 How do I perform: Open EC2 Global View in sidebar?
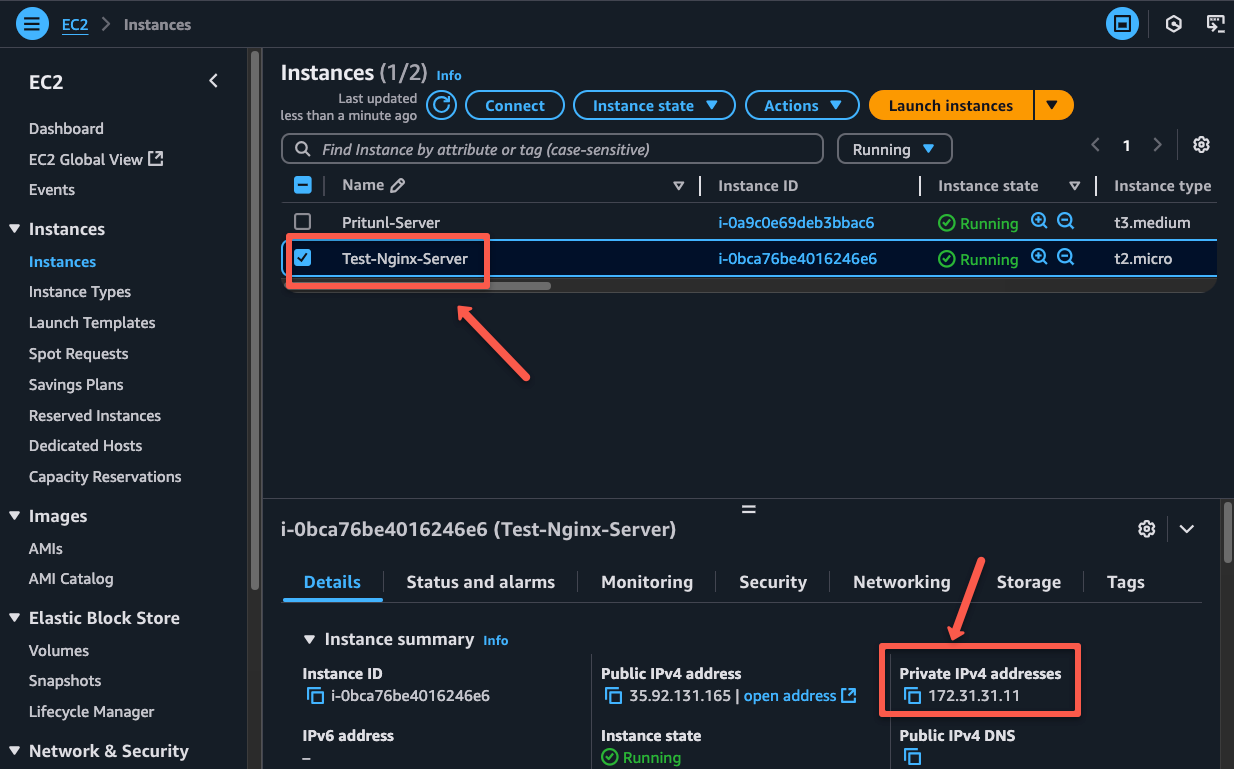96,159
